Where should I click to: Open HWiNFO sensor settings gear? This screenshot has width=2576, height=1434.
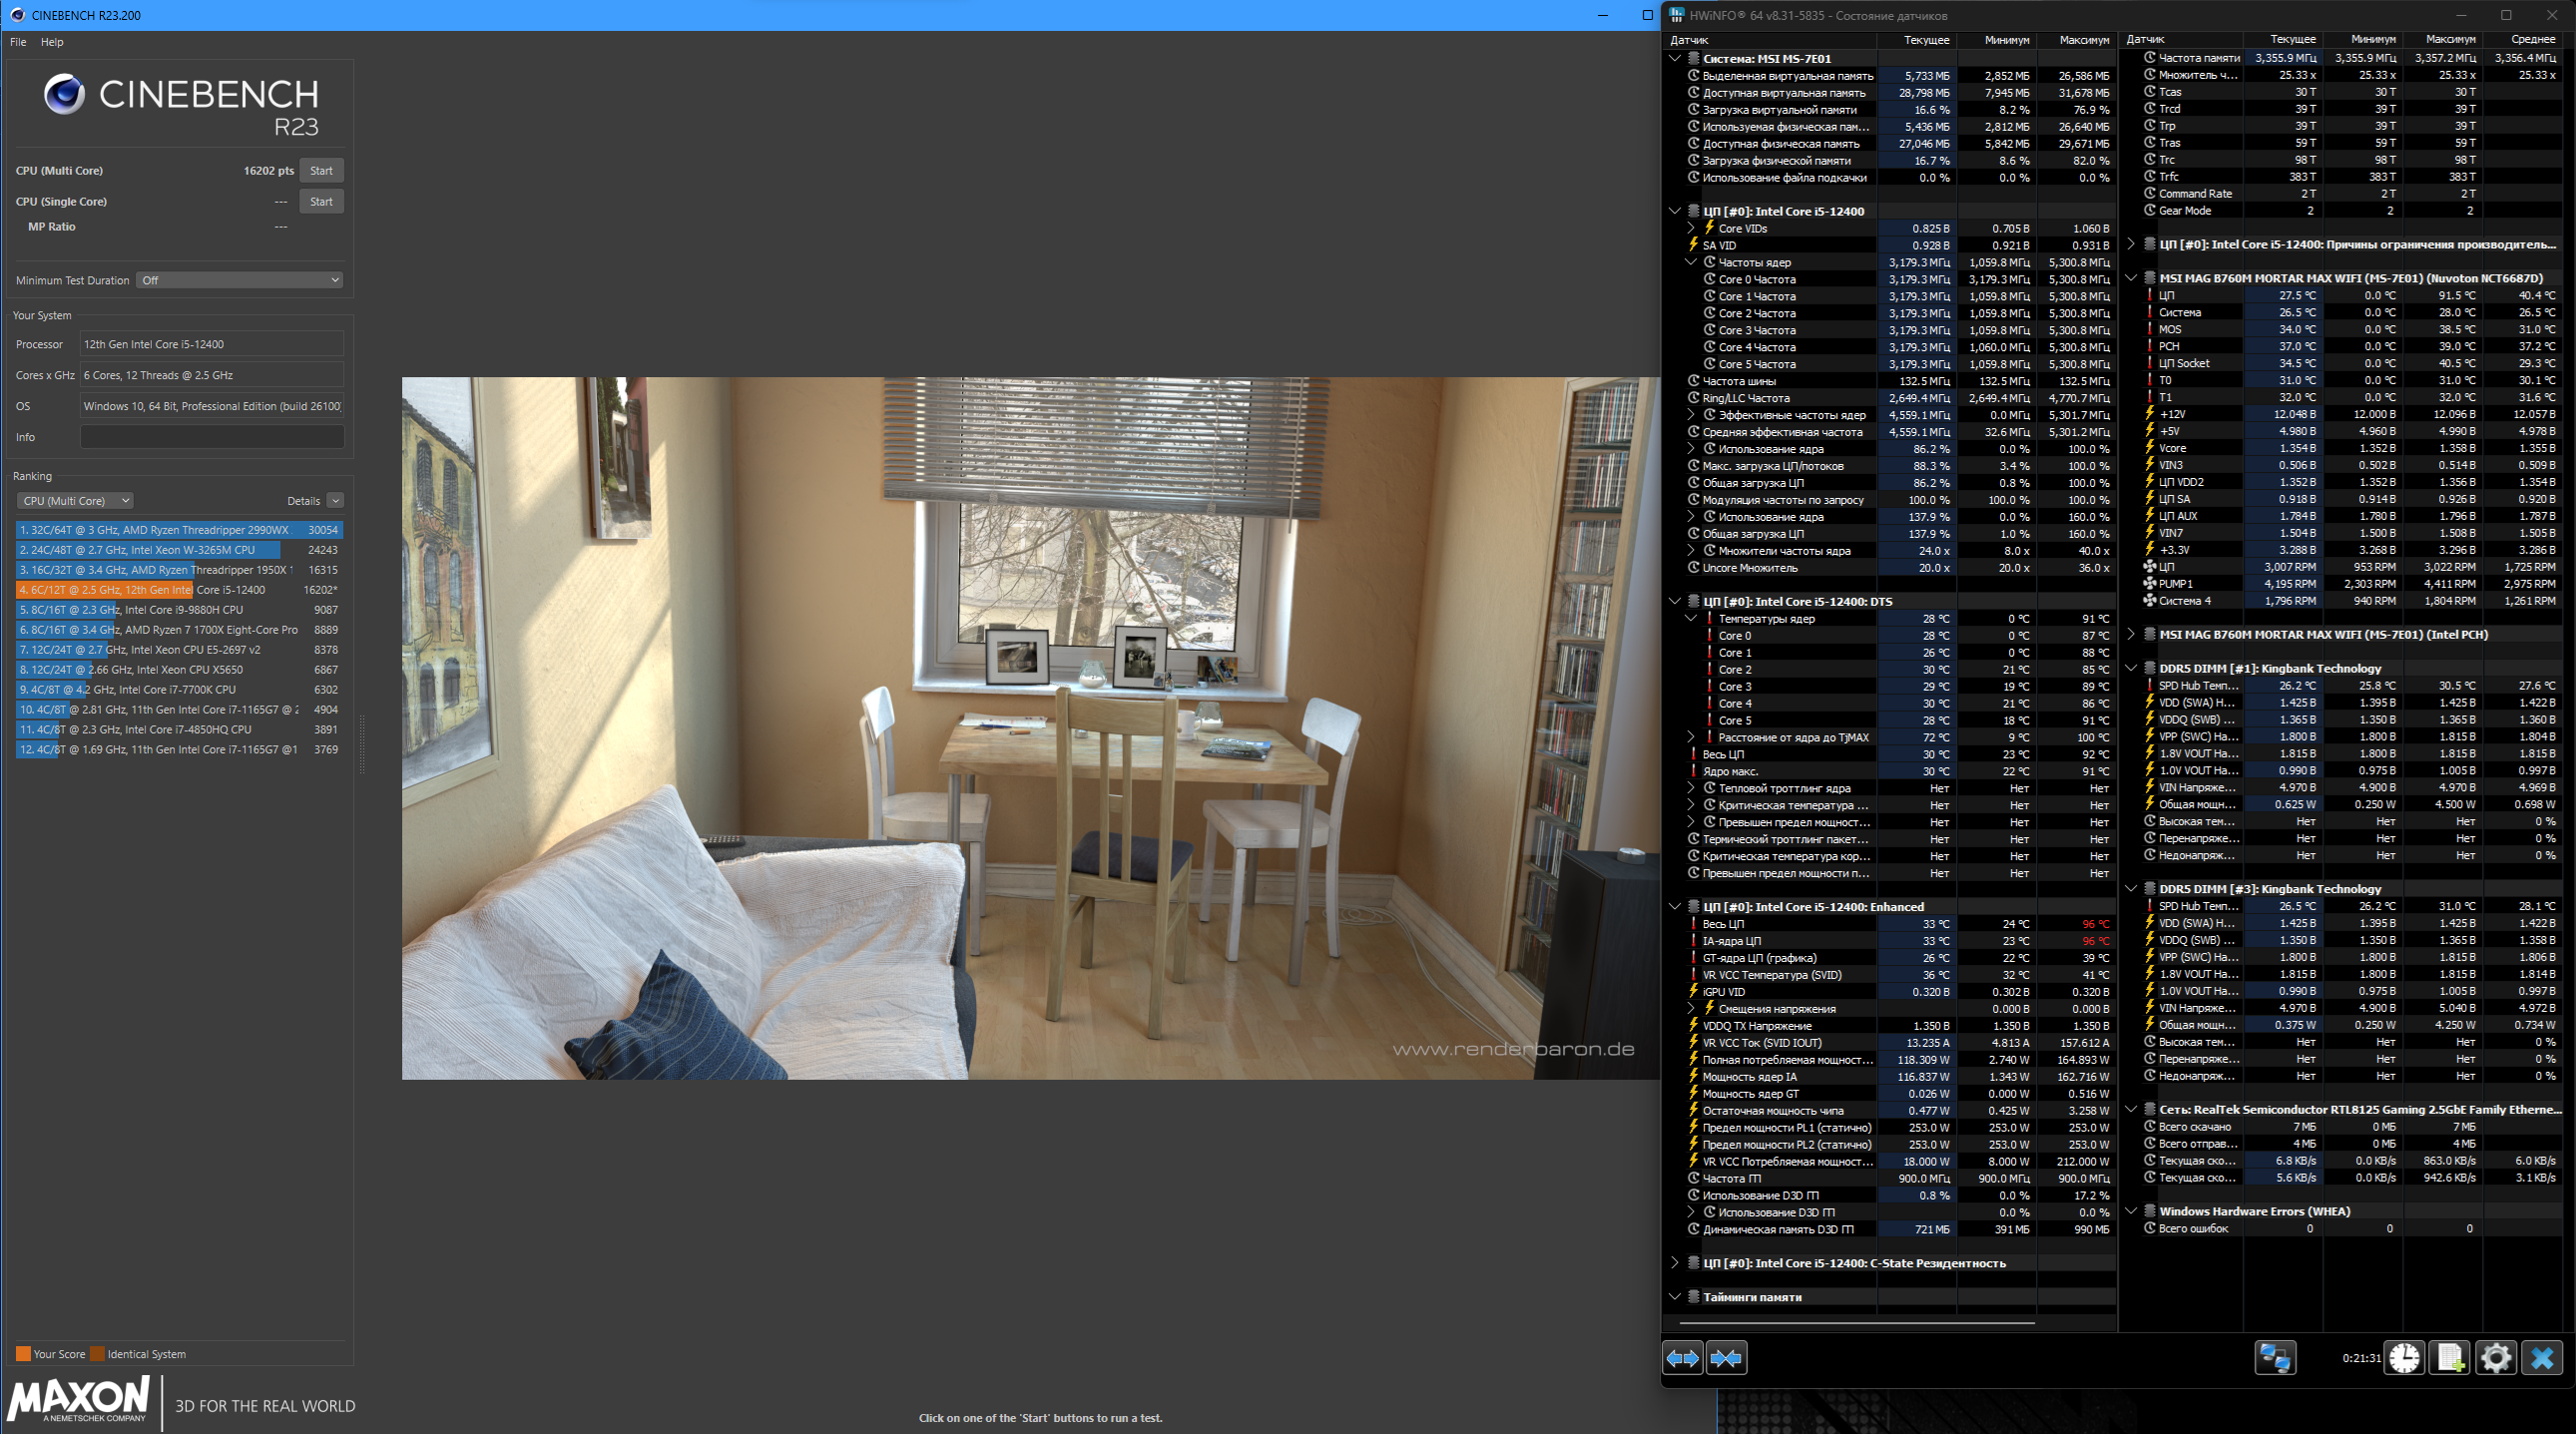click(2496, 1358)
